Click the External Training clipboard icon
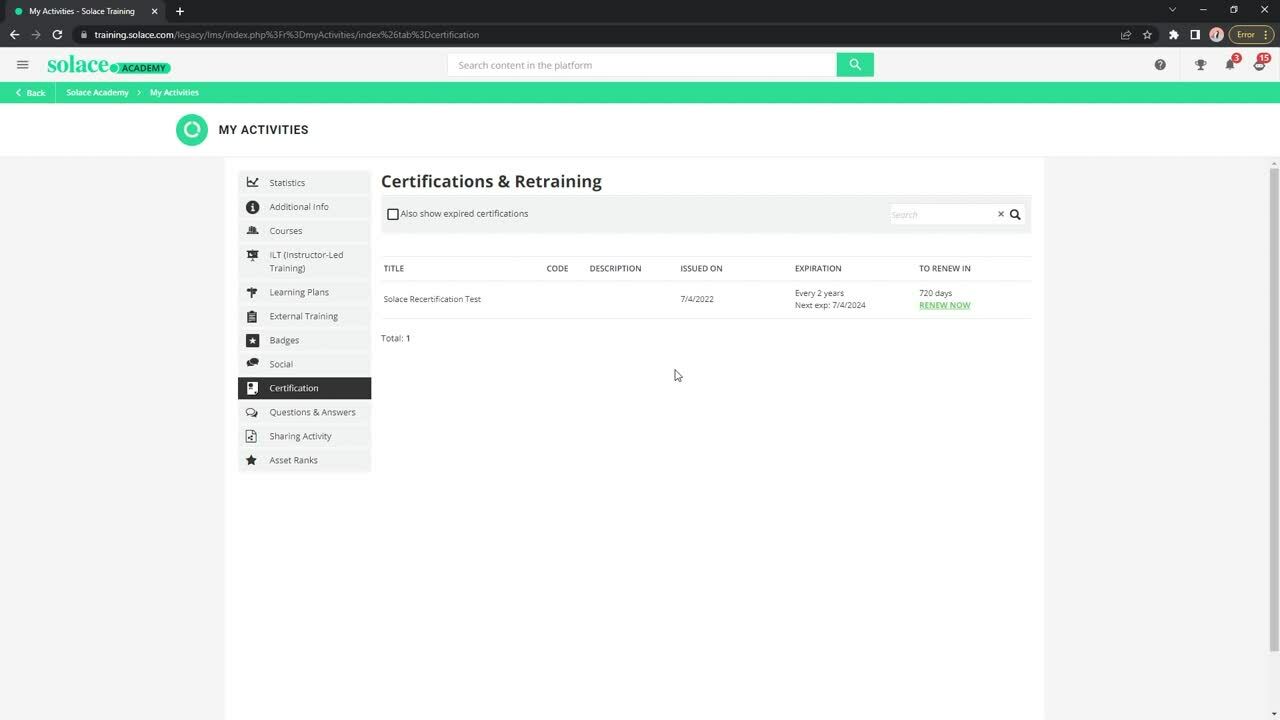Image resolution: width=1280 pixels, height=720 pixels. pyautogui.click(x=252, y=316)
